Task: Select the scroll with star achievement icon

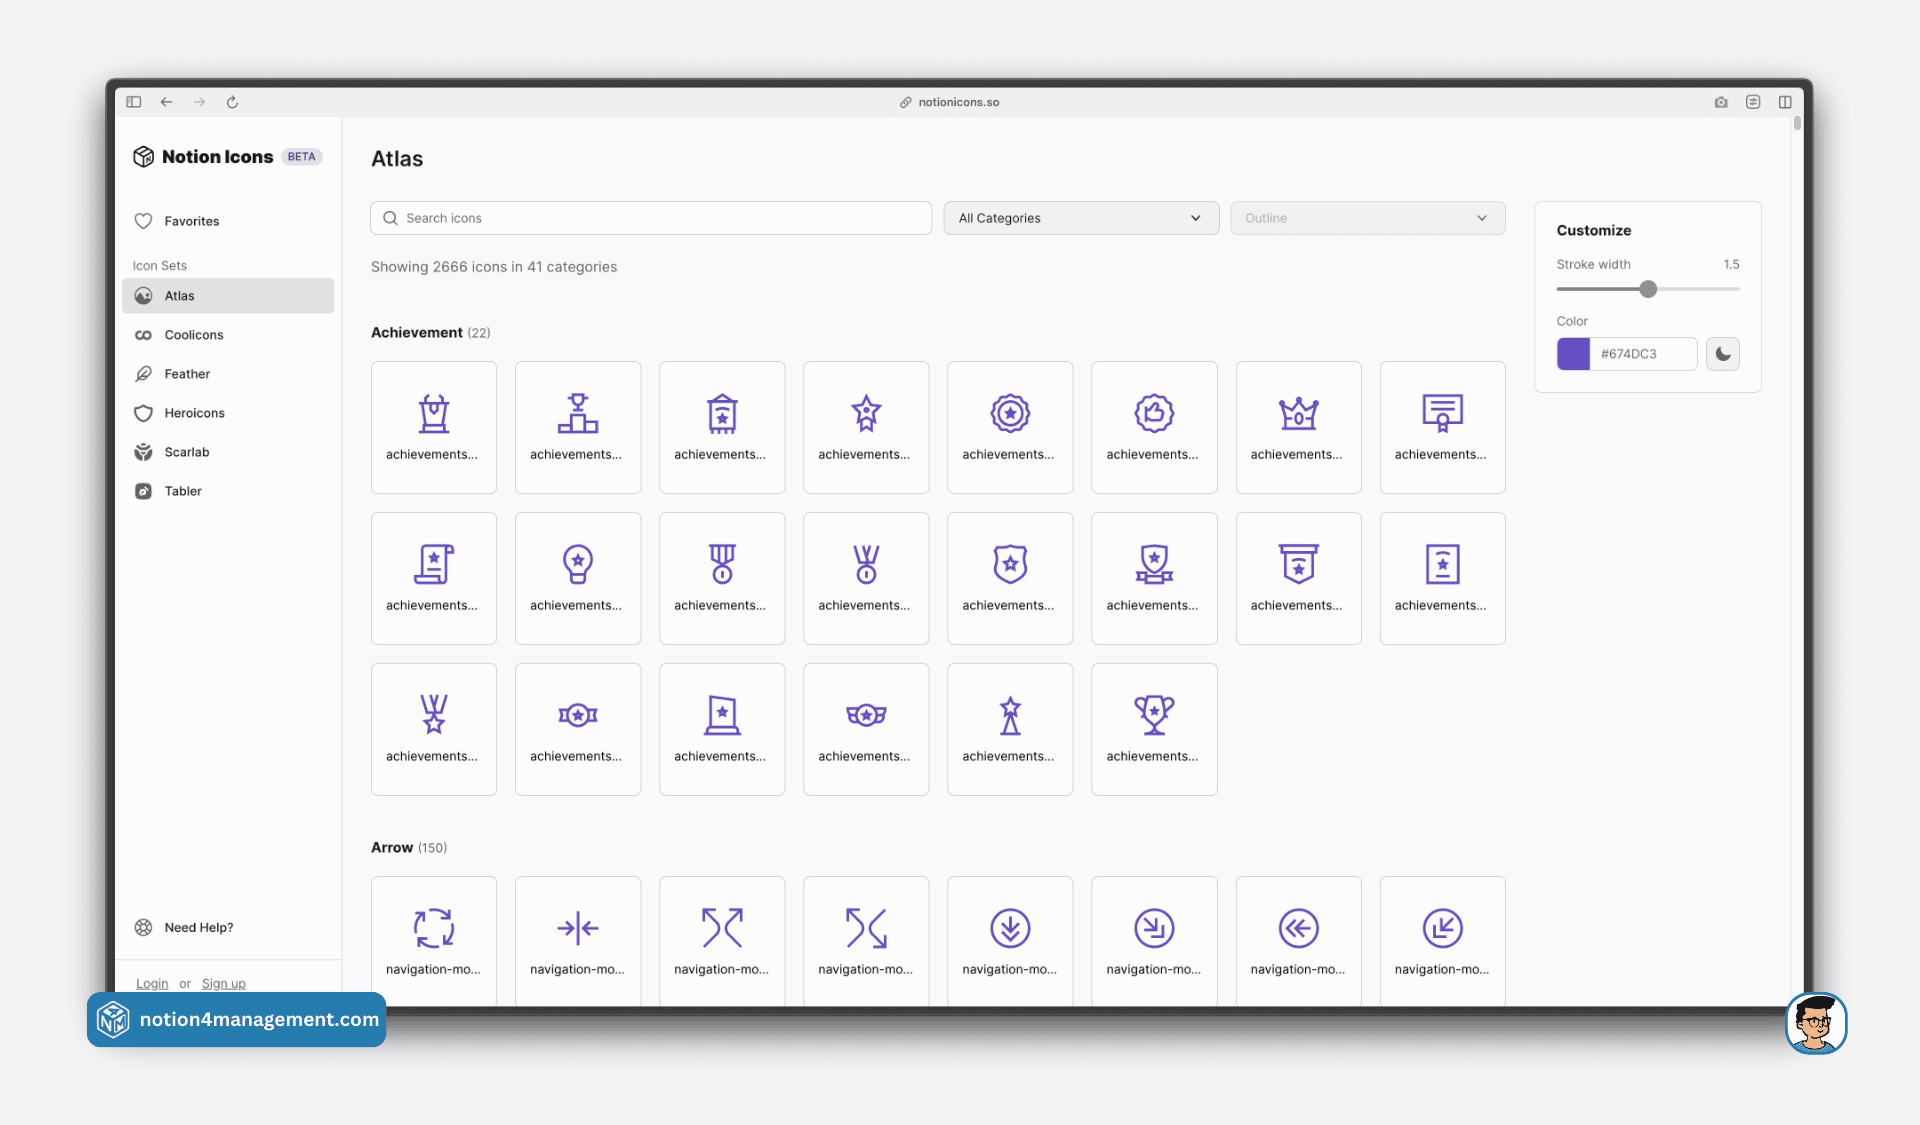Action: tap(434, 578)
